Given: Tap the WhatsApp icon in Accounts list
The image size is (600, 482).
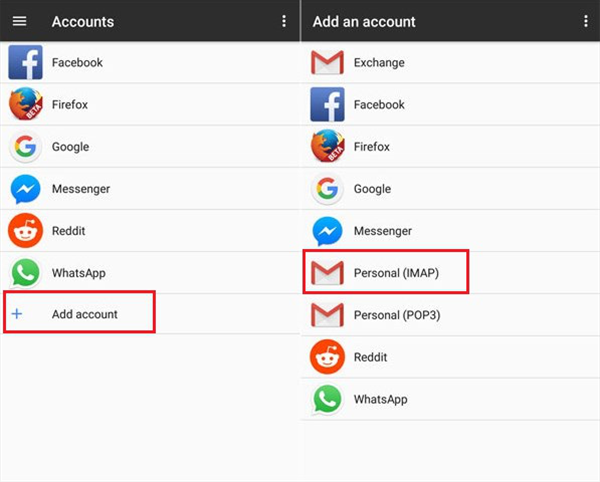Looking at the screenshot, I should point(25,273).
